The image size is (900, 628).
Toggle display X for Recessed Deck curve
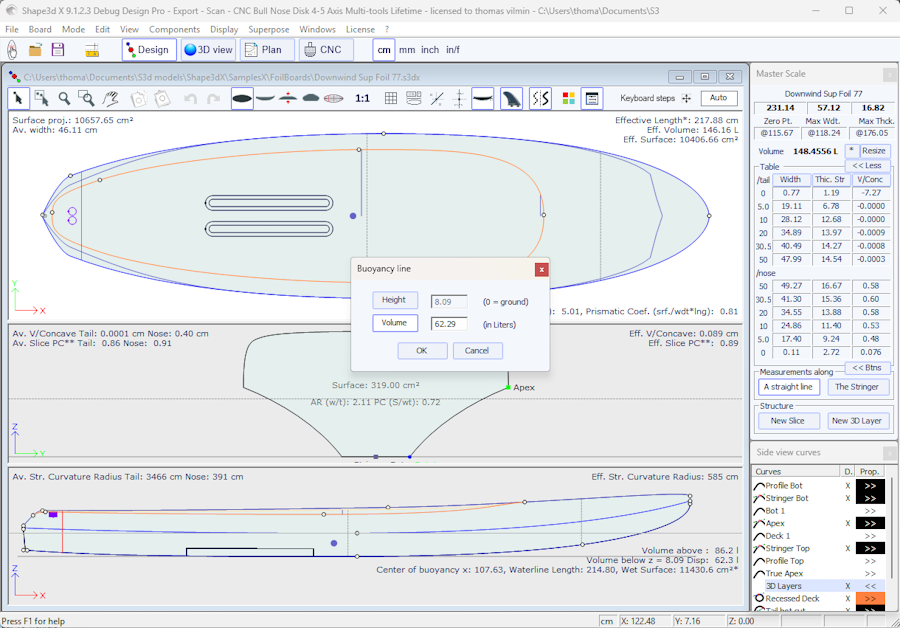847,598
